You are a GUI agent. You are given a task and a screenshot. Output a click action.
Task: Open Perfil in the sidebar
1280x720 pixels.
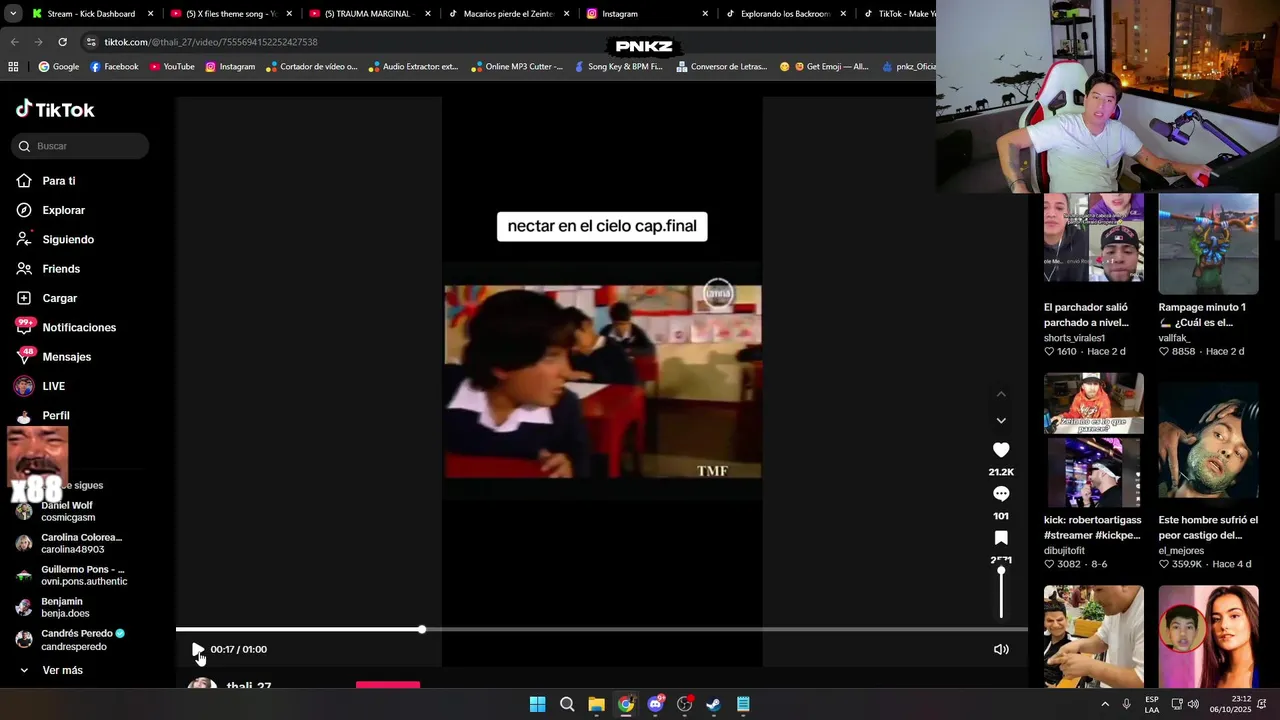point(43,415)
